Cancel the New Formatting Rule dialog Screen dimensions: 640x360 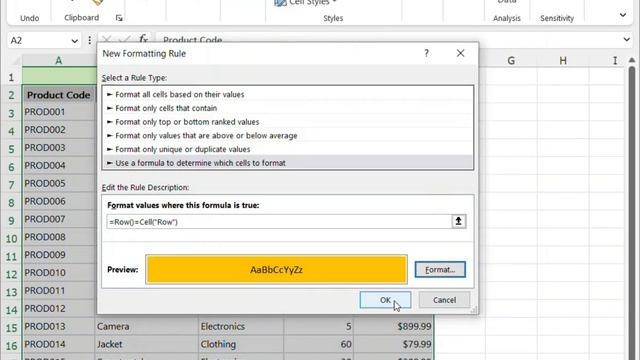pos(444,300)
